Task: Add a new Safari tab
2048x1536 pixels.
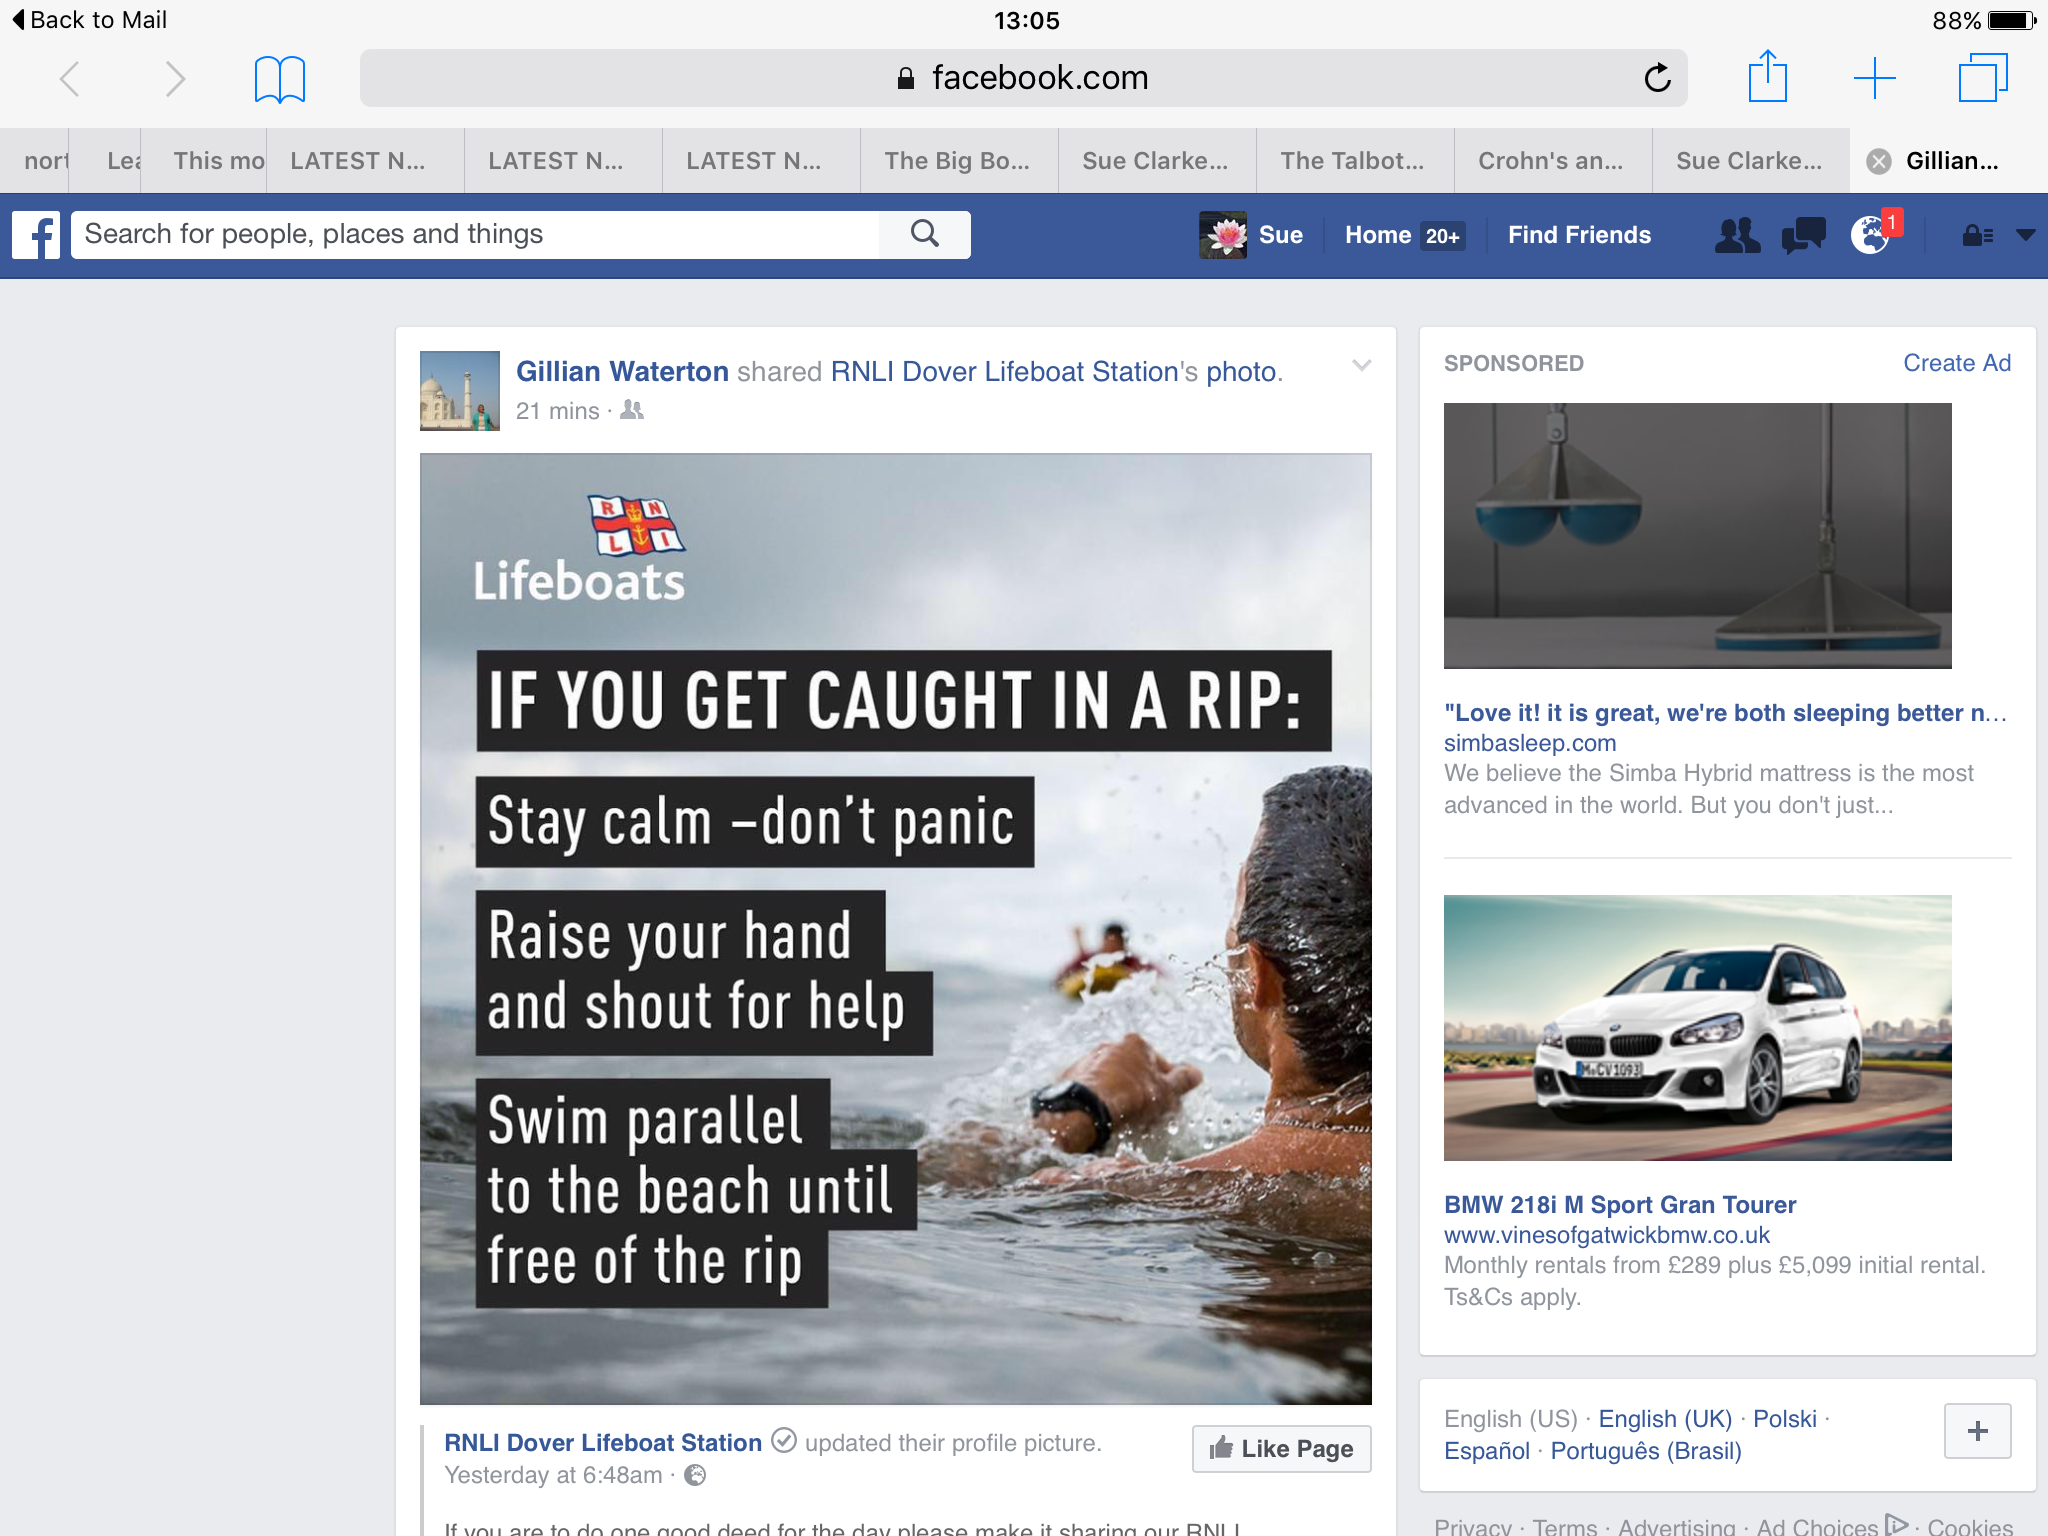Action: pos(1874,78)
